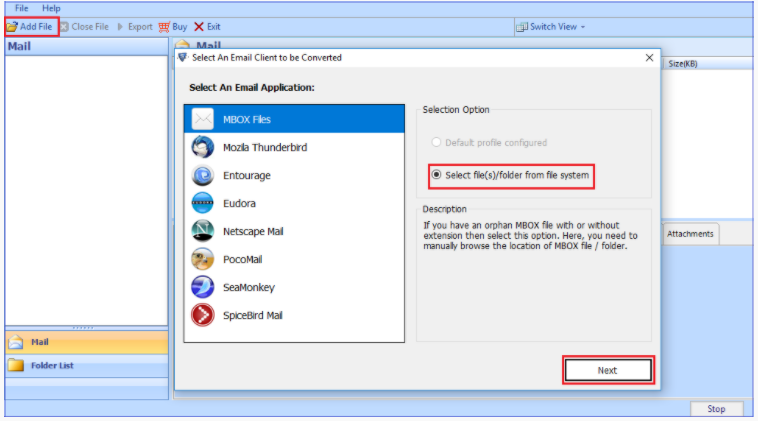Expand the Switch View dropdown arrow
The image size is (758, 421).
(x=583, y=27)
